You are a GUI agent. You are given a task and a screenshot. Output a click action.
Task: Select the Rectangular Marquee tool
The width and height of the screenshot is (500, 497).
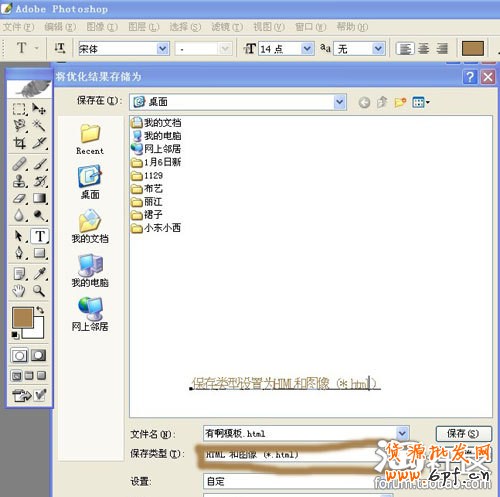[19, 109]
